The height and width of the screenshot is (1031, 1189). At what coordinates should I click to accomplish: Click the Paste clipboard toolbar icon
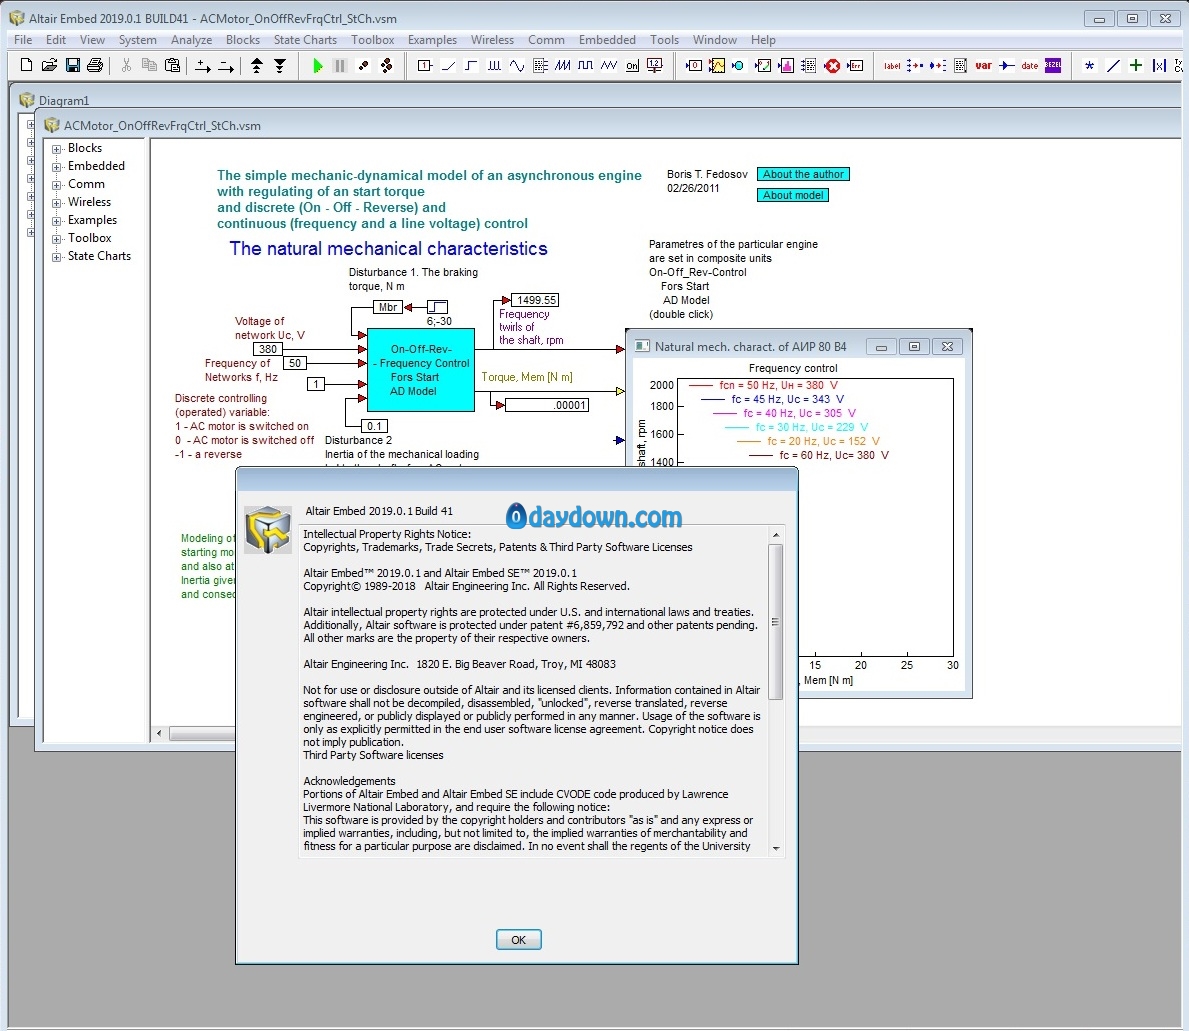173,65
